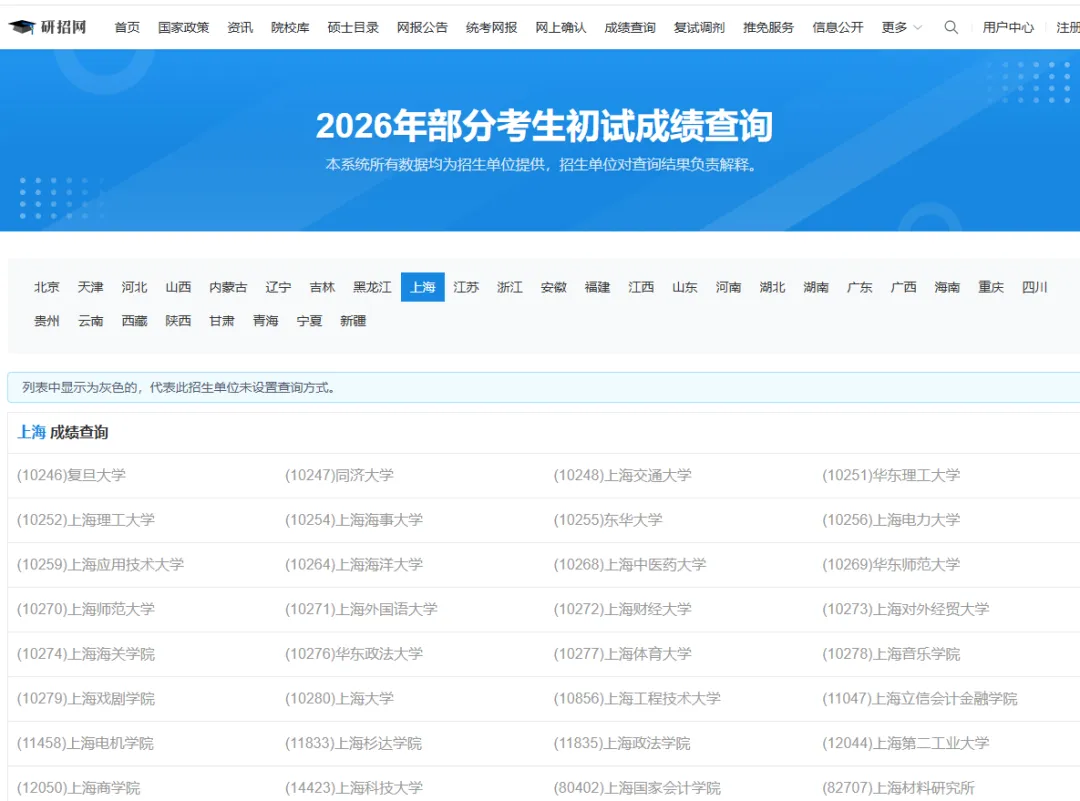Open 成绩查询 navigation item
The image size is (1080, 801).
click(x=630, y=28)
